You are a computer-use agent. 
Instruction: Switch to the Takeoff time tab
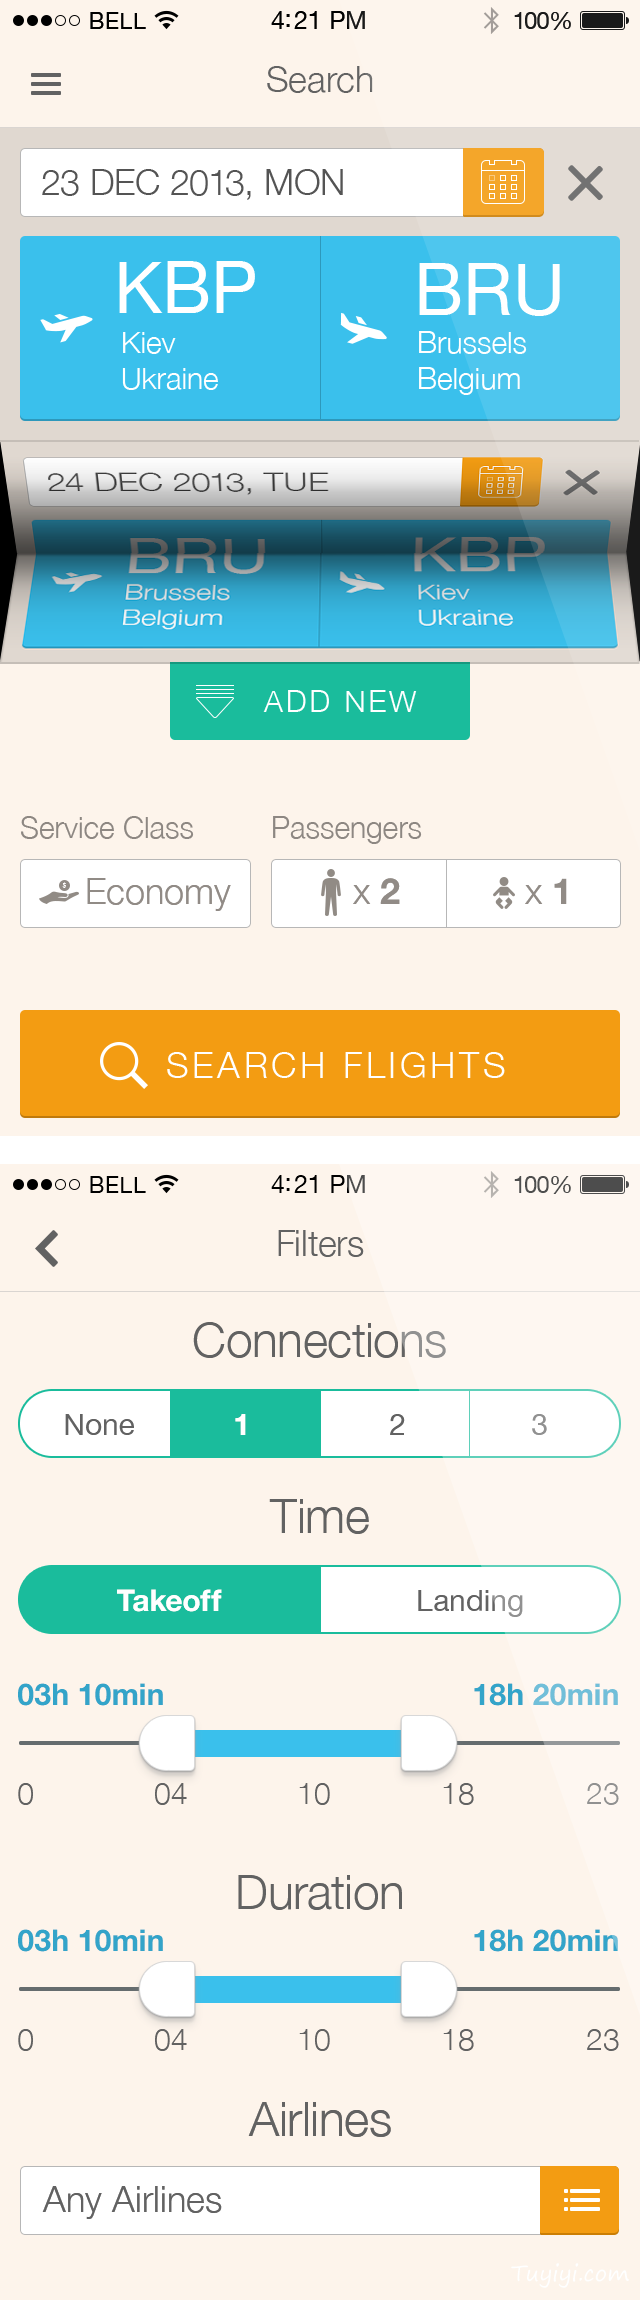[x=170, y=1600]
